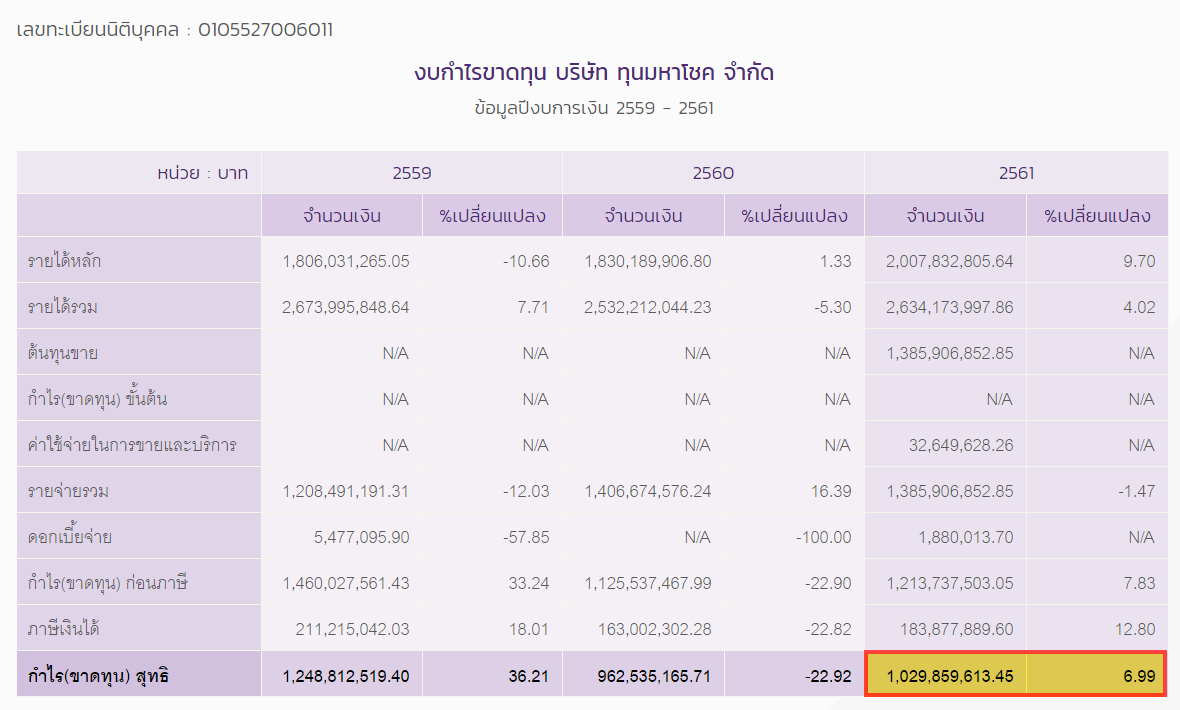Click value 1,830,189,906.80 in รายได้หลัก row

647,261
